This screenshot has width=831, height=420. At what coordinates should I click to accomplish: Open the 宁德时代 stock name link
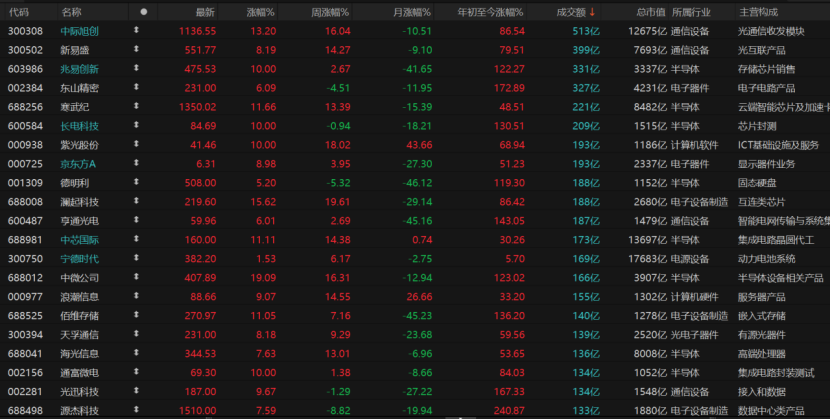79,259
